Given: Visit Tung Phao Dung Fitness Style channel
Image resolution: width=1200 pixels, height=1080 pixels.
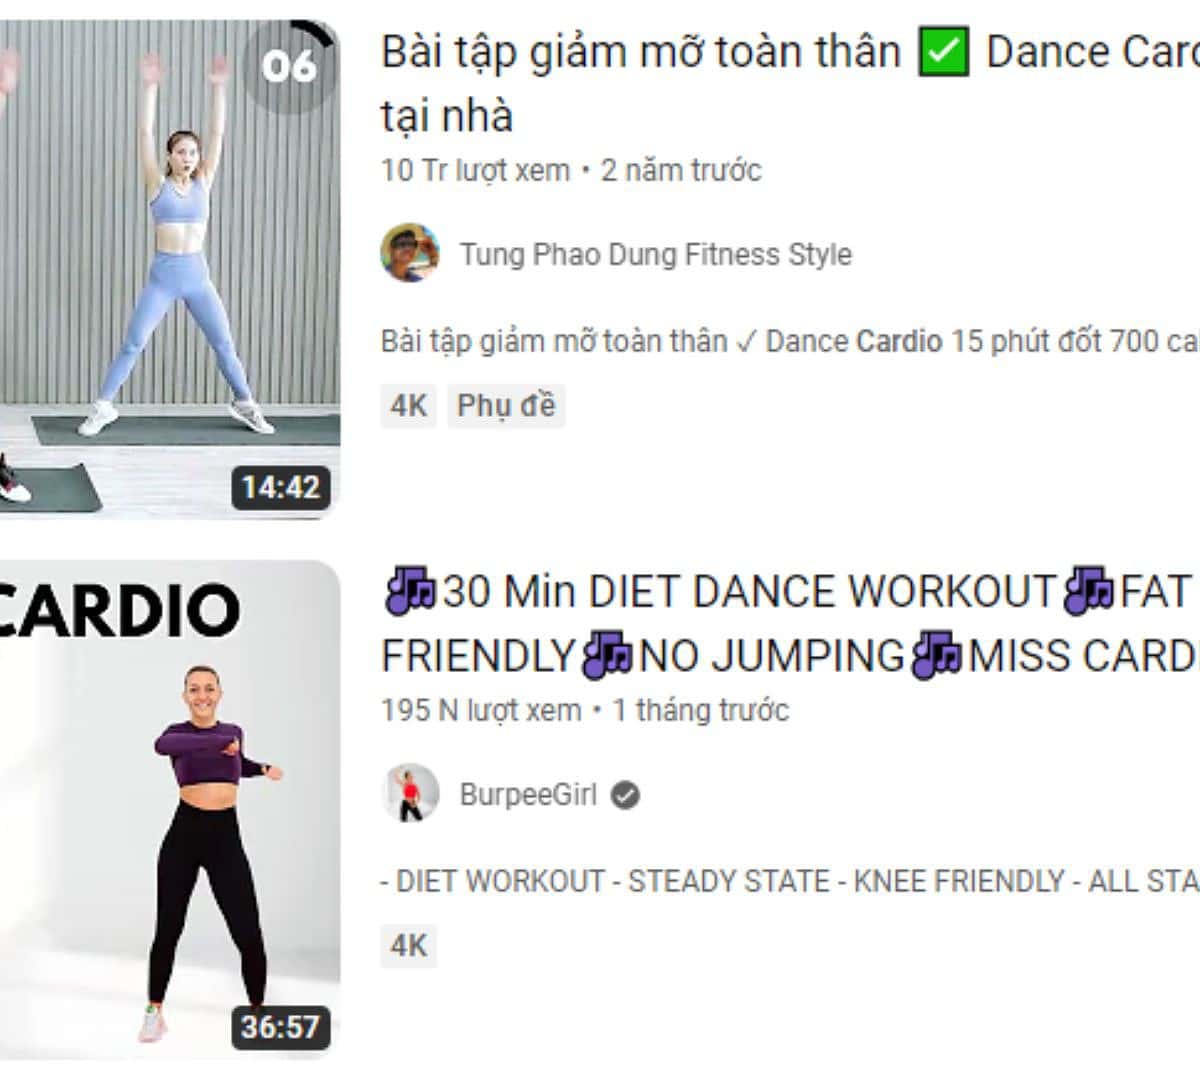Looking at the screenshot, I should point(656,254).
